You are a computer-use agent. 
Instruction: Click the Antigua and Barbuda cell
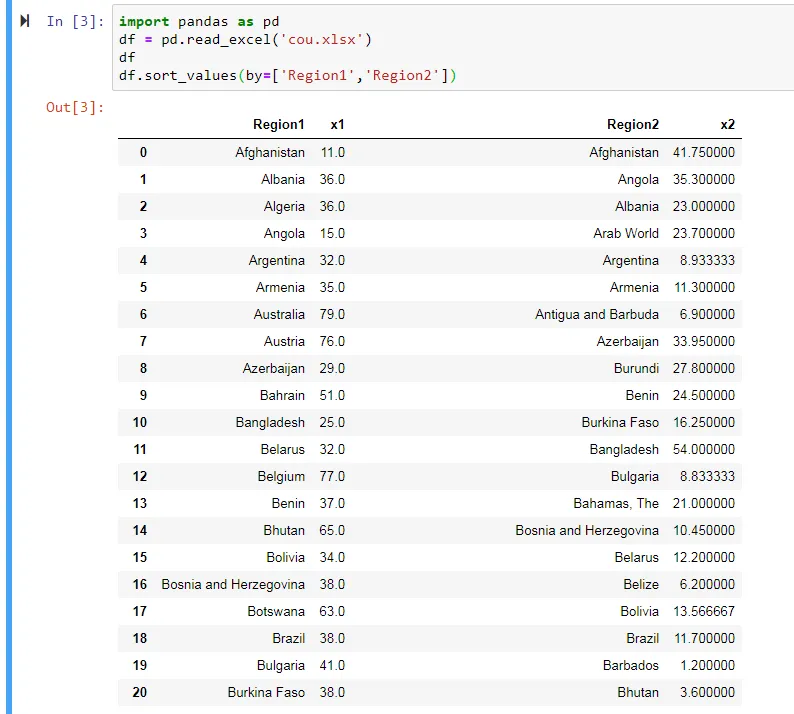597,314
